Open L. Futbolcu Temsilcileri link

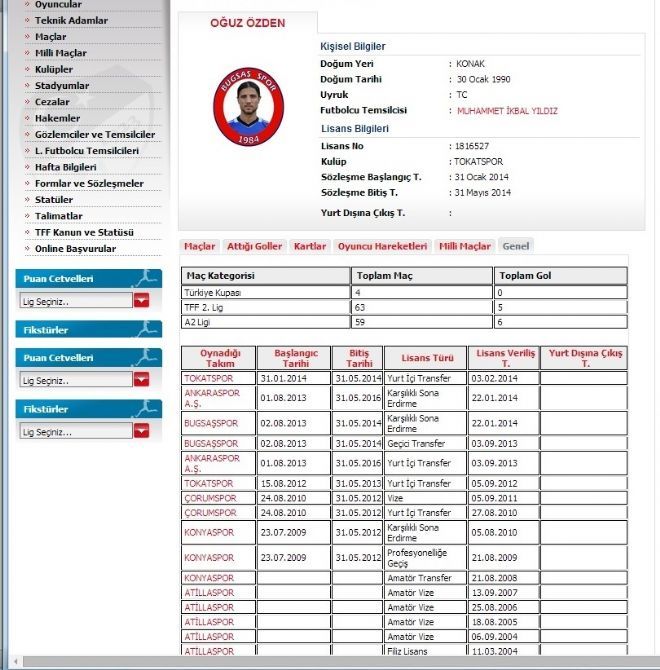pyautogui.click(x=87, y=151)
